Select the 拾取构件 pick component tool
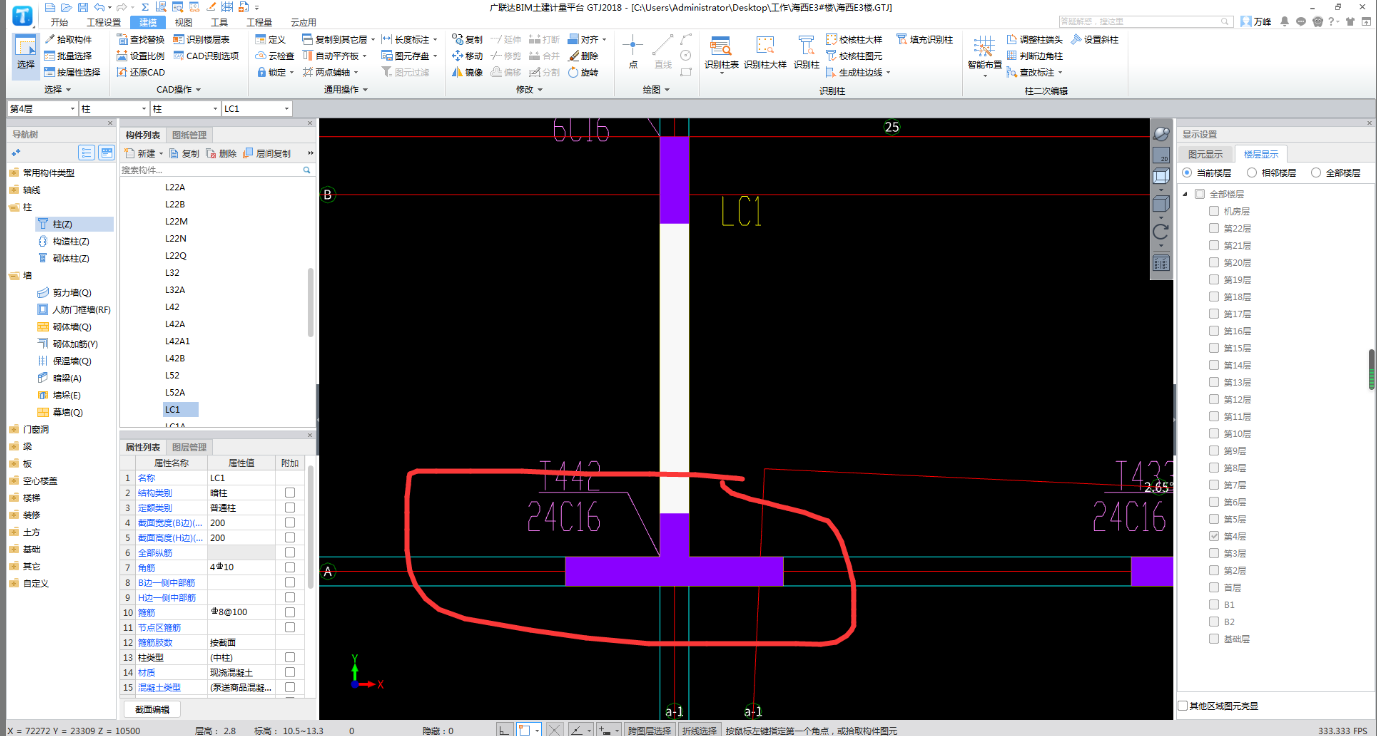 tap(68, 39)
